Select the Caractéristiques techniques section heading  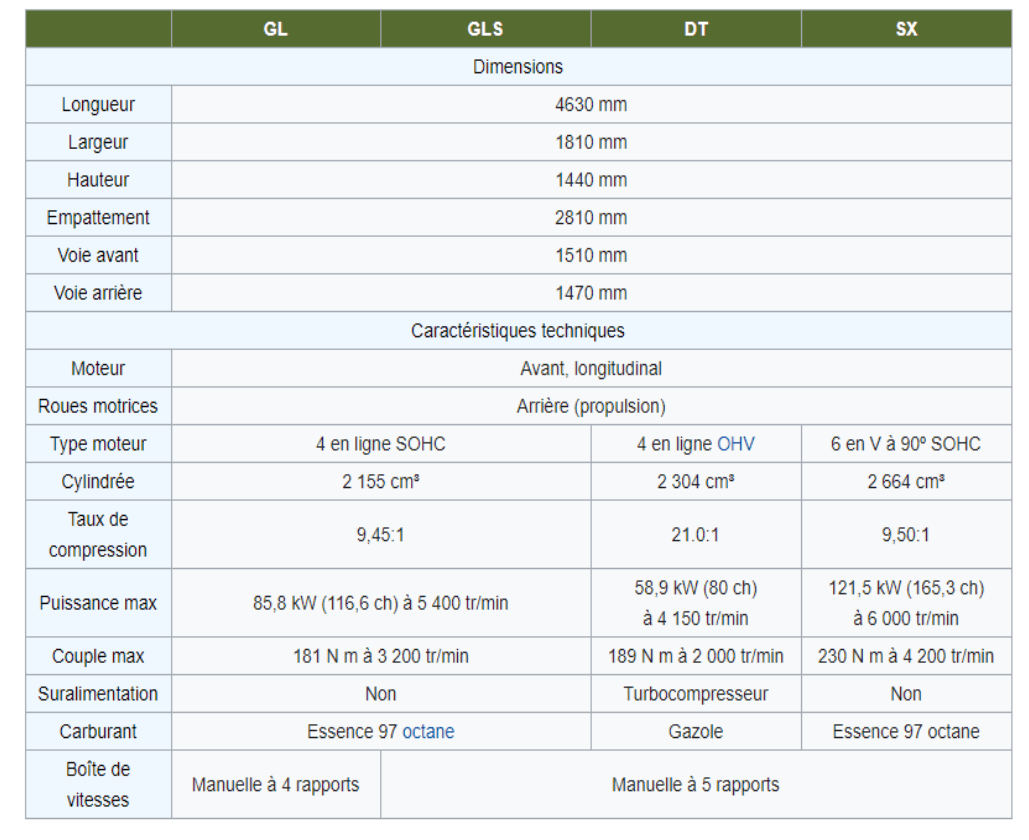pyautogui.click(x=518, y=331)
